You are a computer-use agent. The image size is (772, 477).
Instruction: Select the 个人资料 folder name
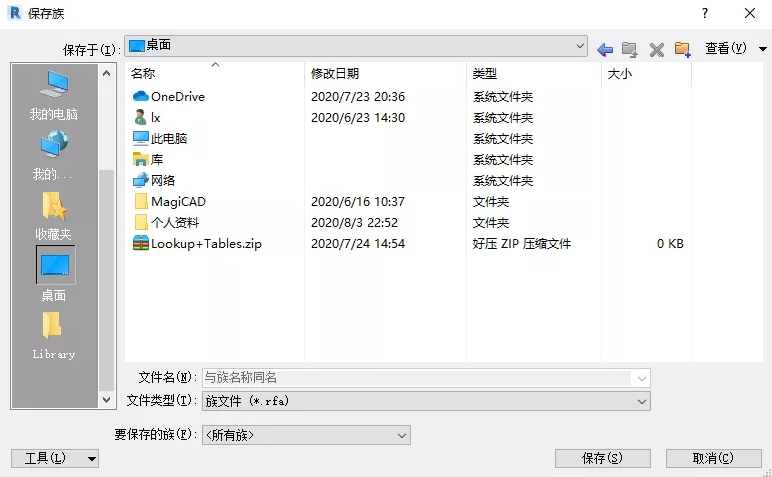pos(175,223)
